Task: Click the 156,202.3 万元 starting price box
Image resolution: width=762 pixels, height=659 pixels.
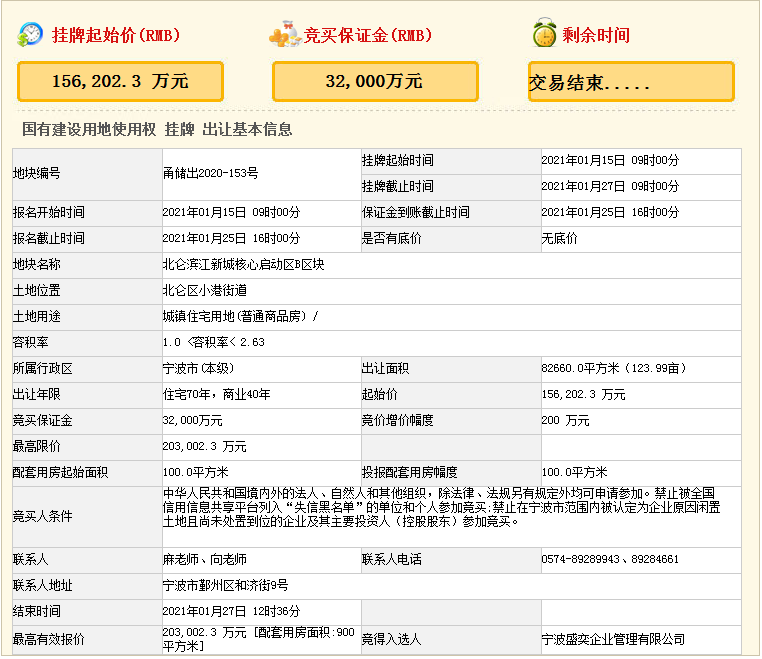Action: [120, 81]
